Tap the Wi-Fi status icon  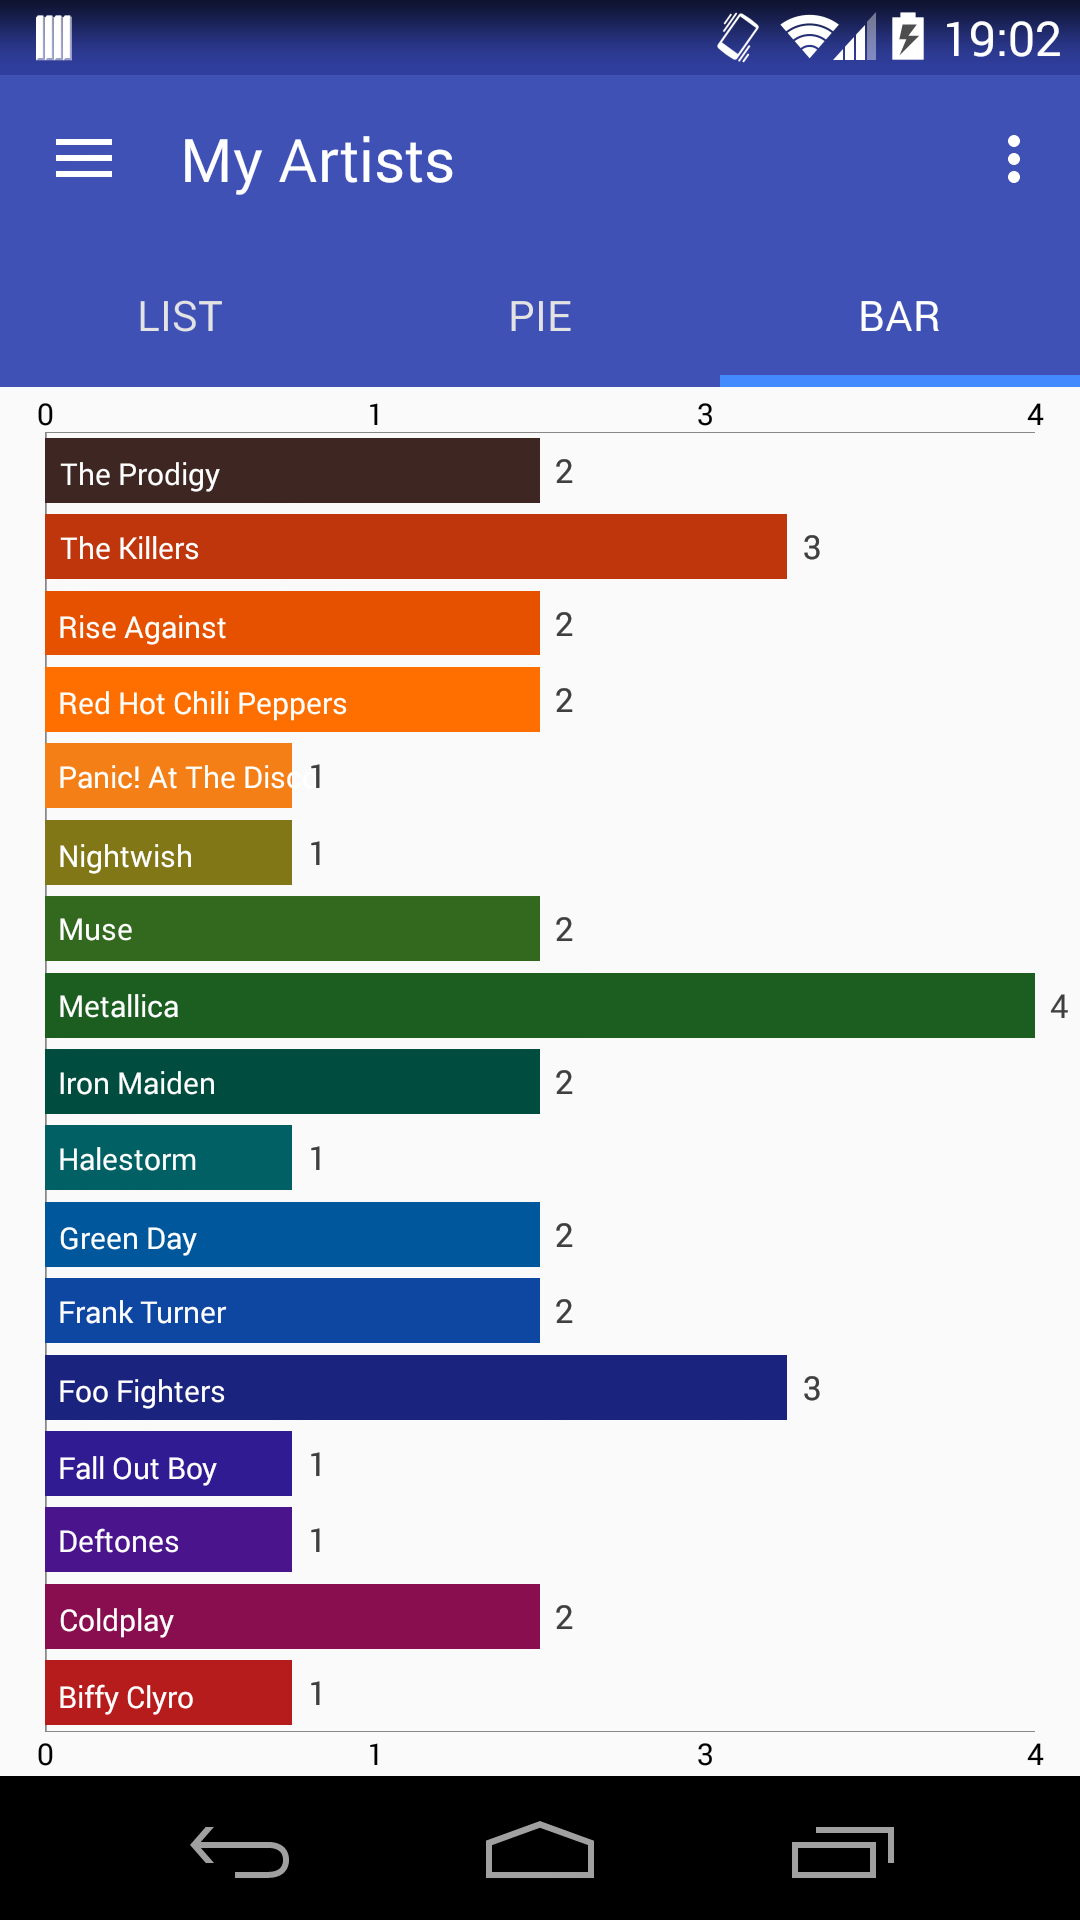pyautogui.click(x=808, y=38)
